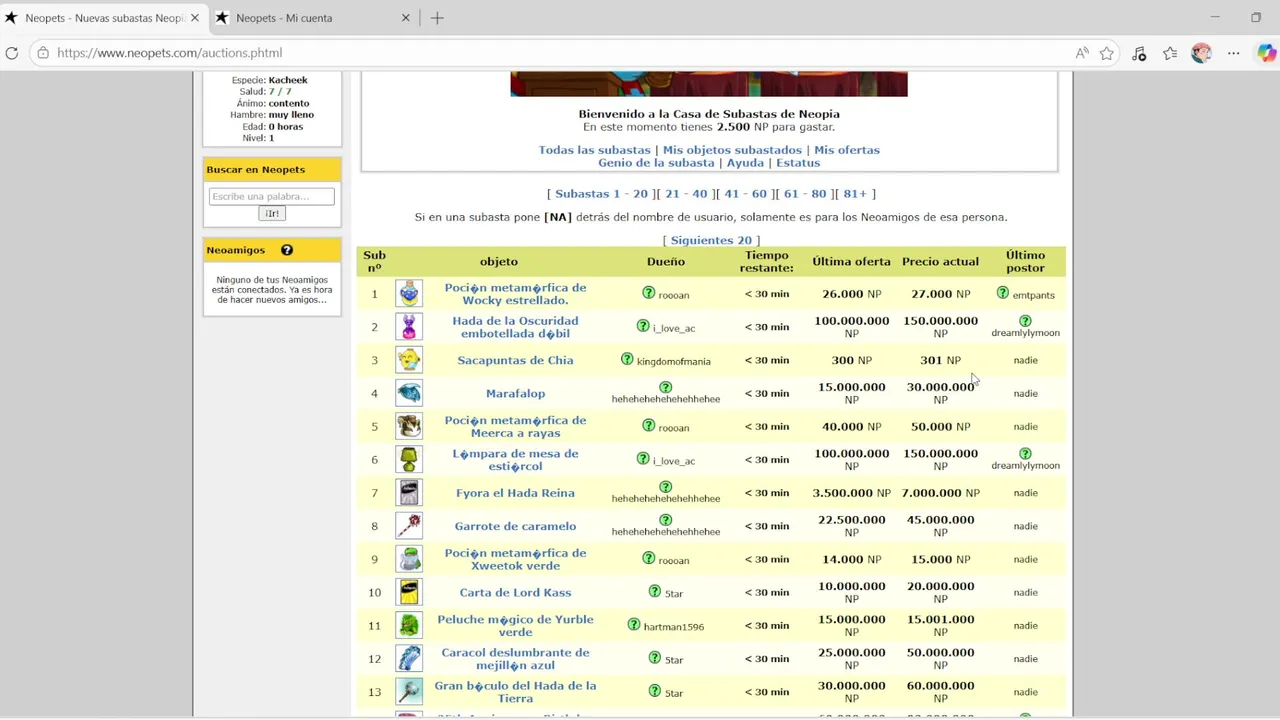This screenshot has height=720, width=1280.
Task: Click the browser refresh button
Action: [12, 53]
